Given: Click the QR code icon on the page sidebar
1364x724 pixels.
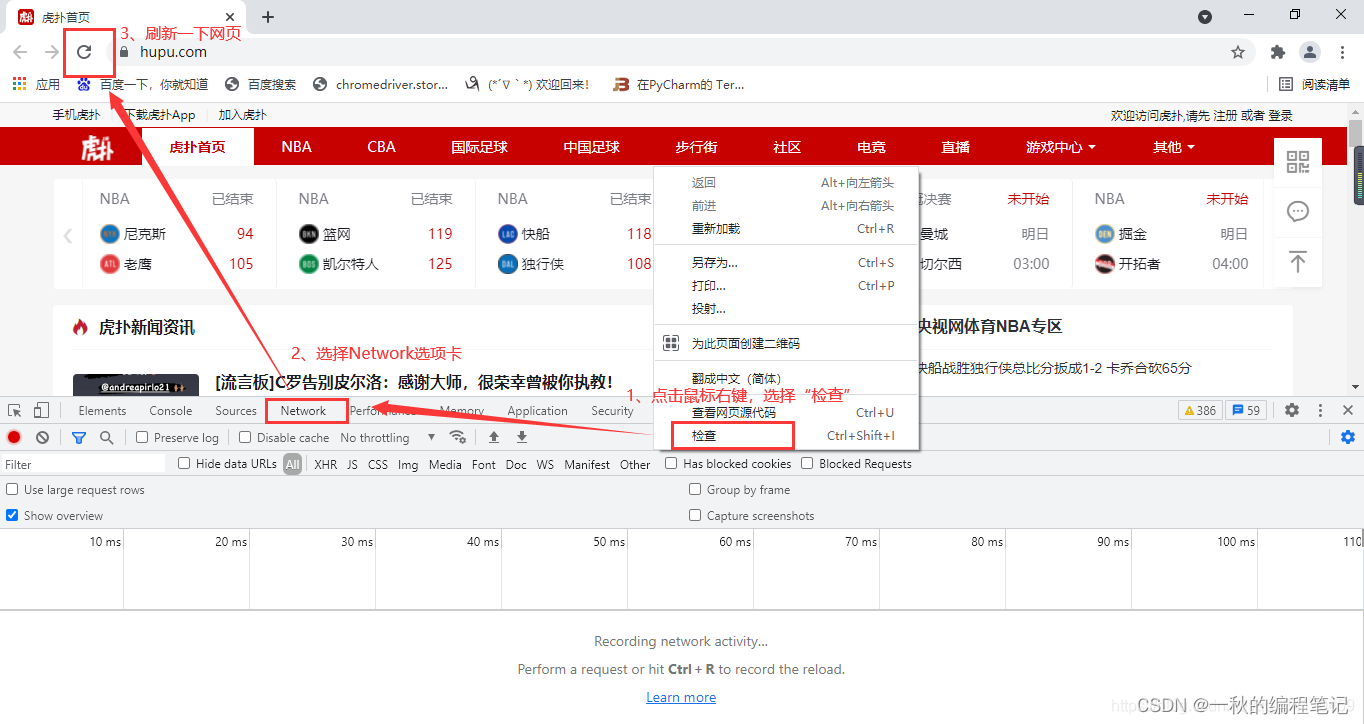Looking at the screenshot, I should 1298,162.
